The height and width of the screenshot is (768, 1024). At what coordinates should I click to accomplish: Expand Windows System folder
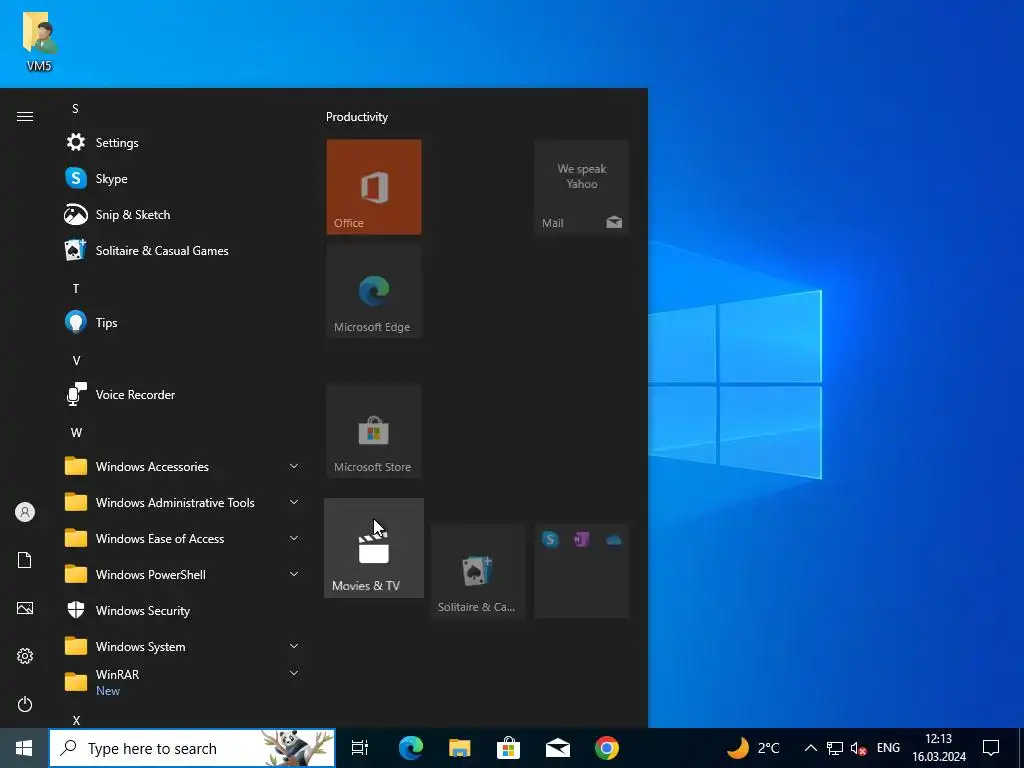coord(183,646)
